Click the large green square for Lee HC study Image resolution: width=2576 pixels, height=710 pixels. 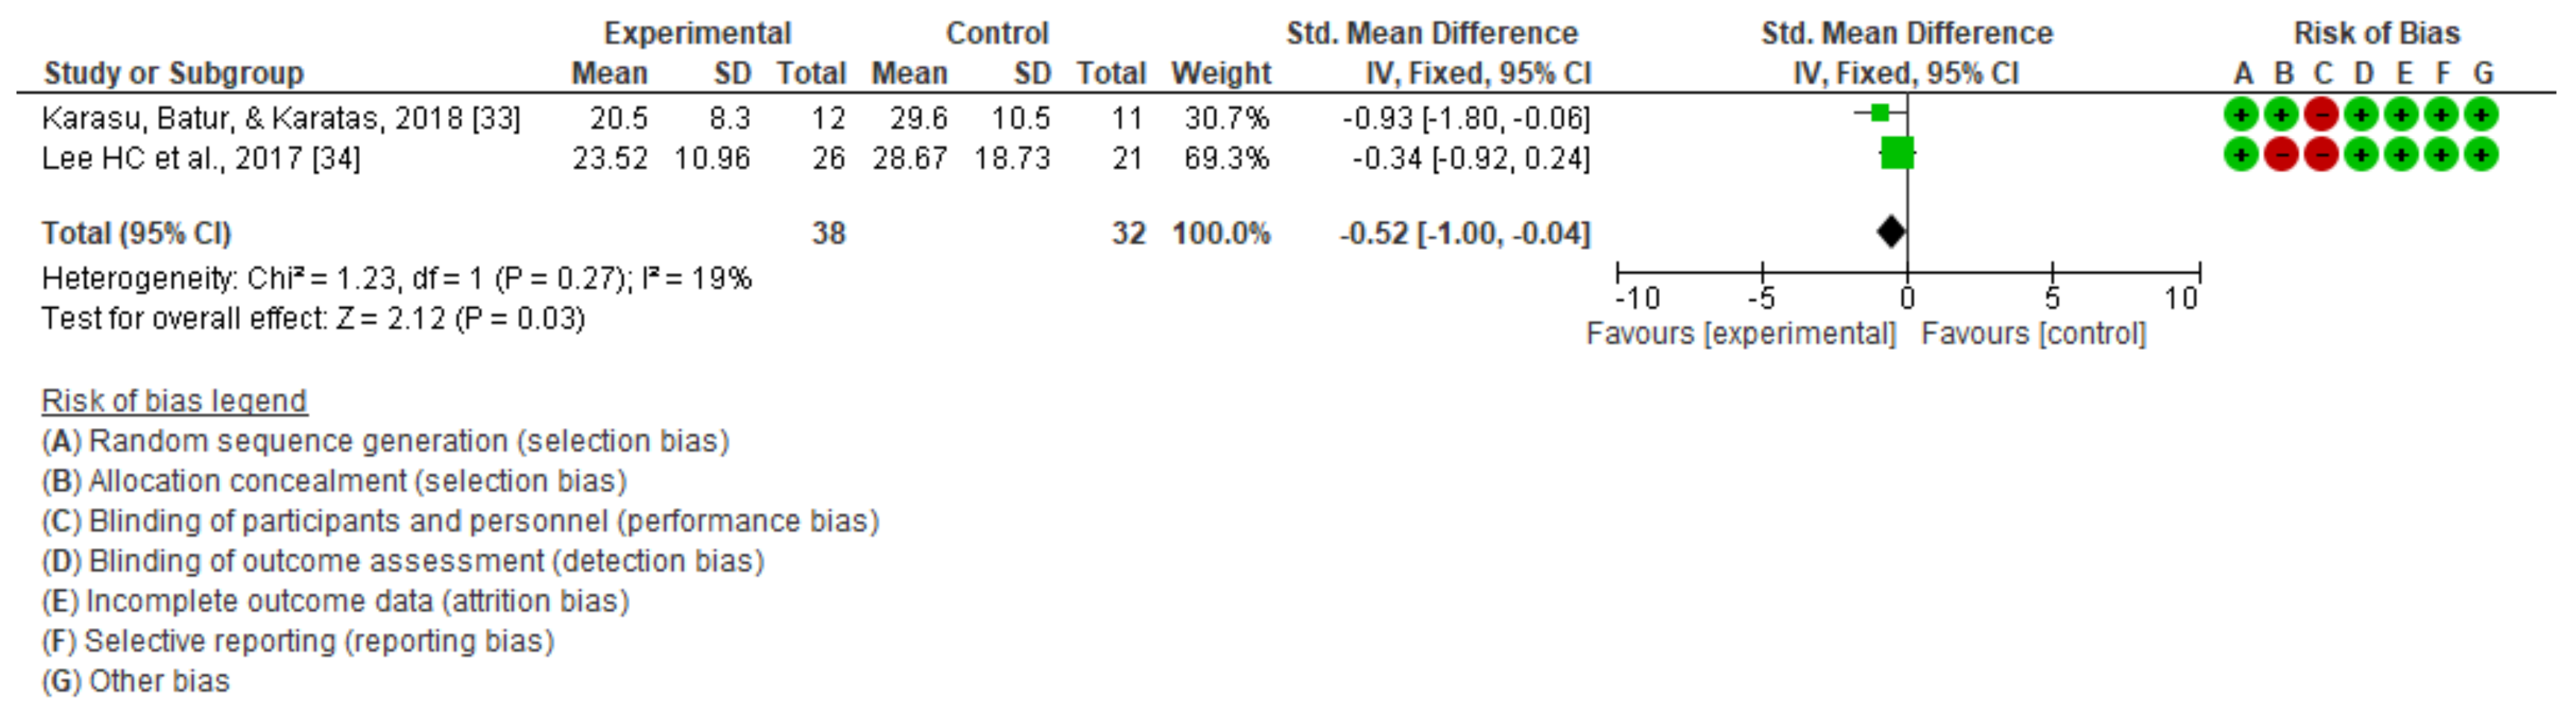click(x=1897, y=153)
